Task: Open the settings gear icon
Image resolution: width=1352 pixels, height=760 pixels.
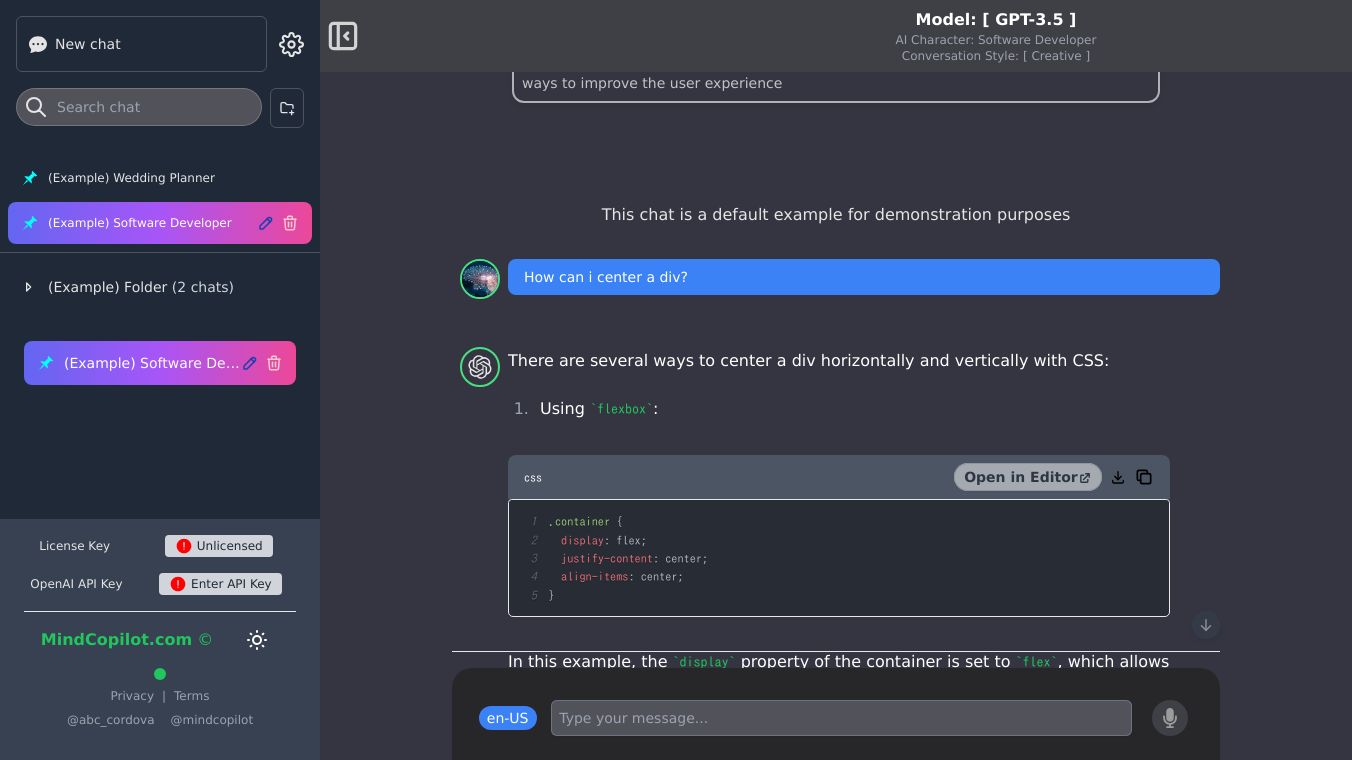Action: (x=291, y=44)
